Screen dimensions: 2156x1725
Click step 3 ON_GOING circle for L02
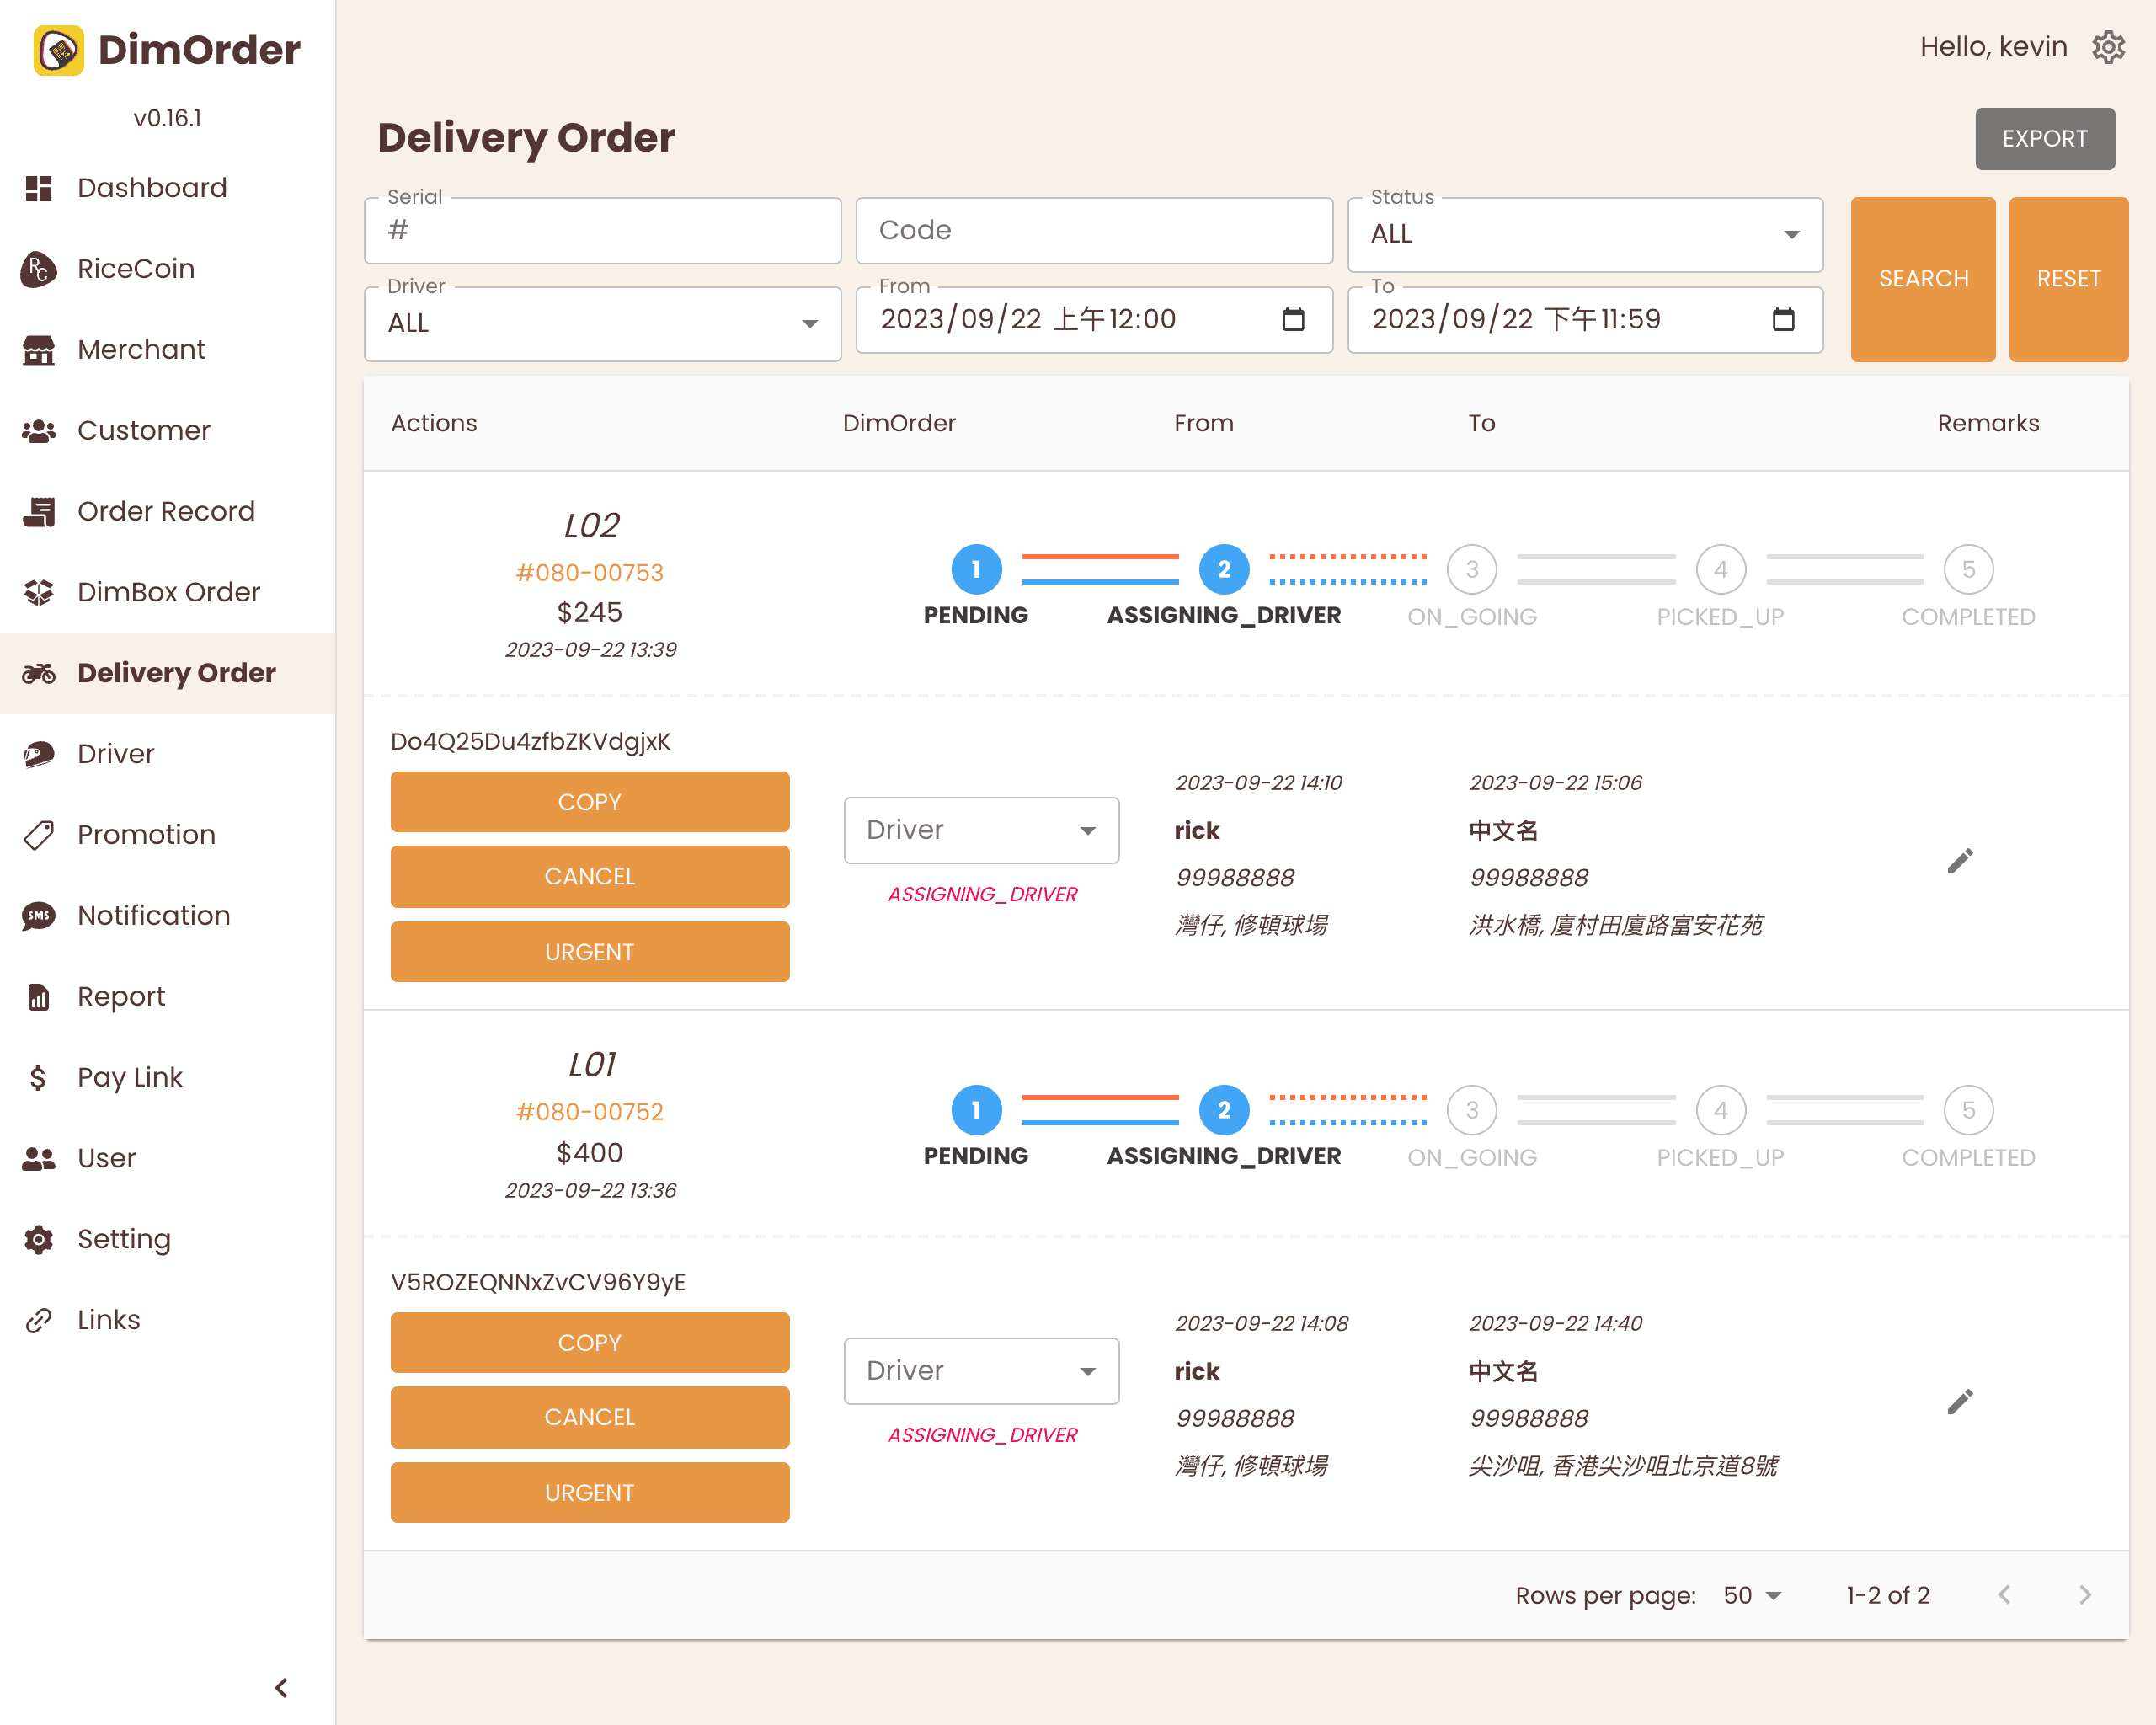1471,570
